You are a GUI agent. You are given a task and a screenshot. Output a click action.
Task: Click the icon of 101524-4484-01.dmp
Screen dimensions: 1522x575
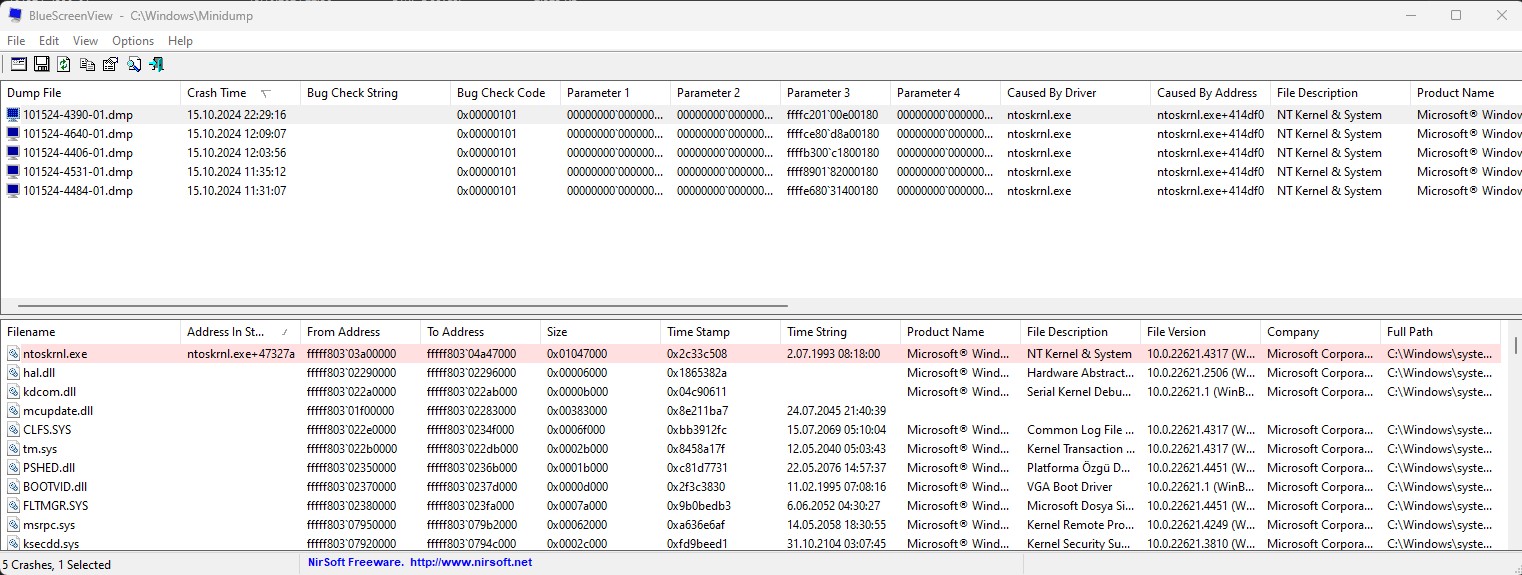(13, 191)
